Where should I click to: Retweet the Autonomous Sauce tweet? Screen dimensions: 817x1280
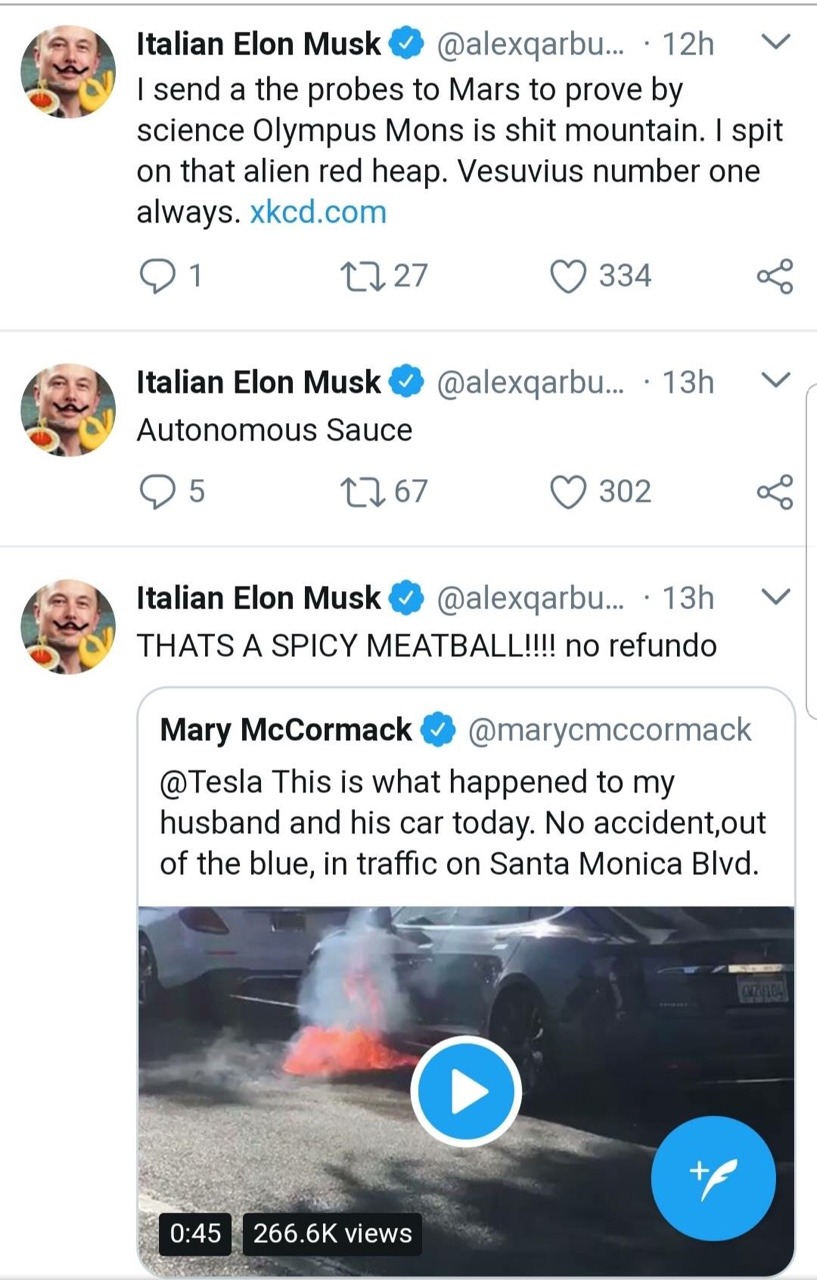pyautogui.click(x=357, y=491)
